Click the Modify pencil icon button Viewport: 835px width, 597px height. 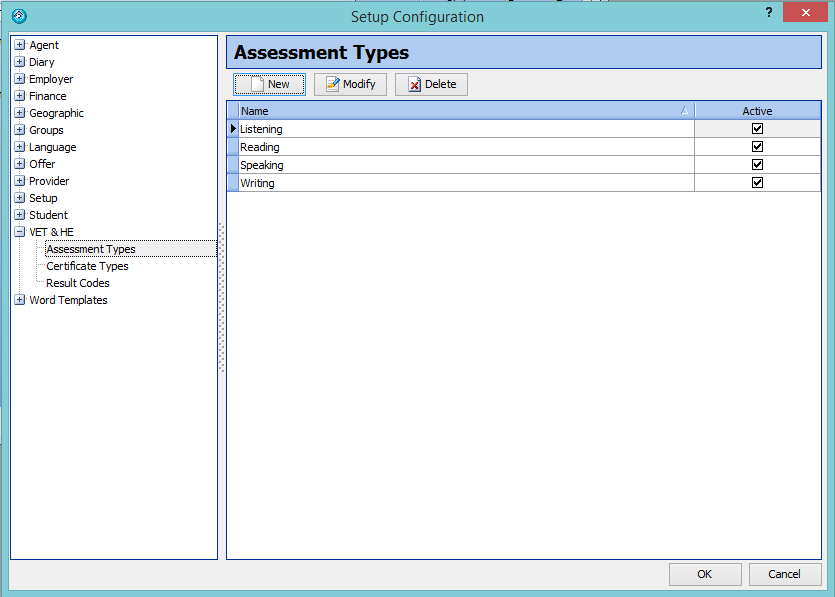coord(350,85)
